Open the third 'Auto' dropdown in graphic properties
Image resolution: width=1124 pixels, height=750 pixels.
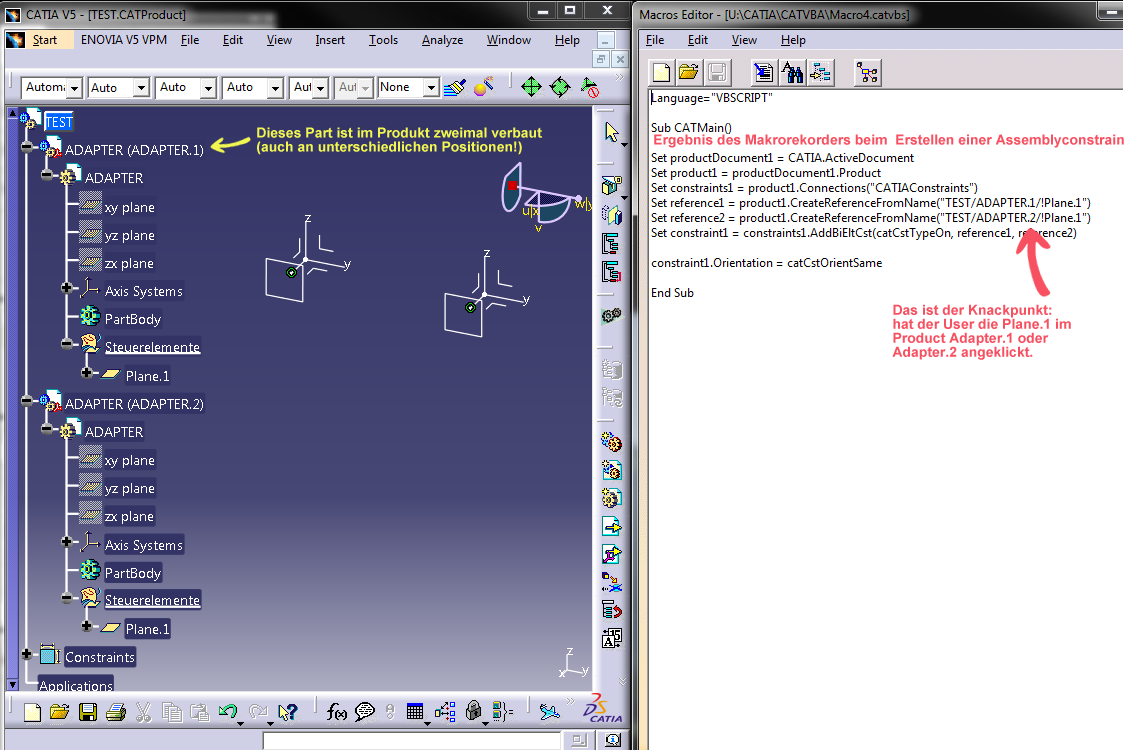(208, 88)
